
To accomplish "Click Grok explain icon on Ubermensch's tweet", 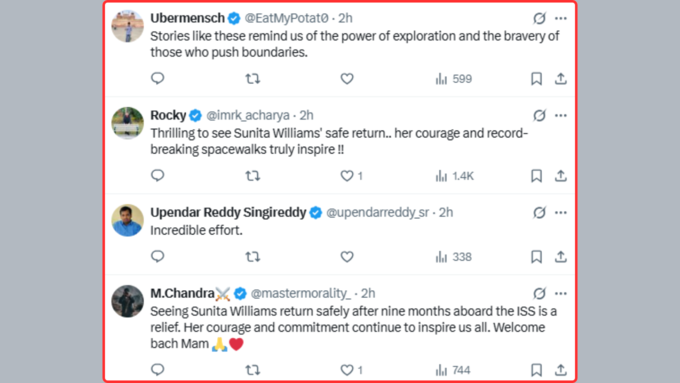I will tap(539, 18).
